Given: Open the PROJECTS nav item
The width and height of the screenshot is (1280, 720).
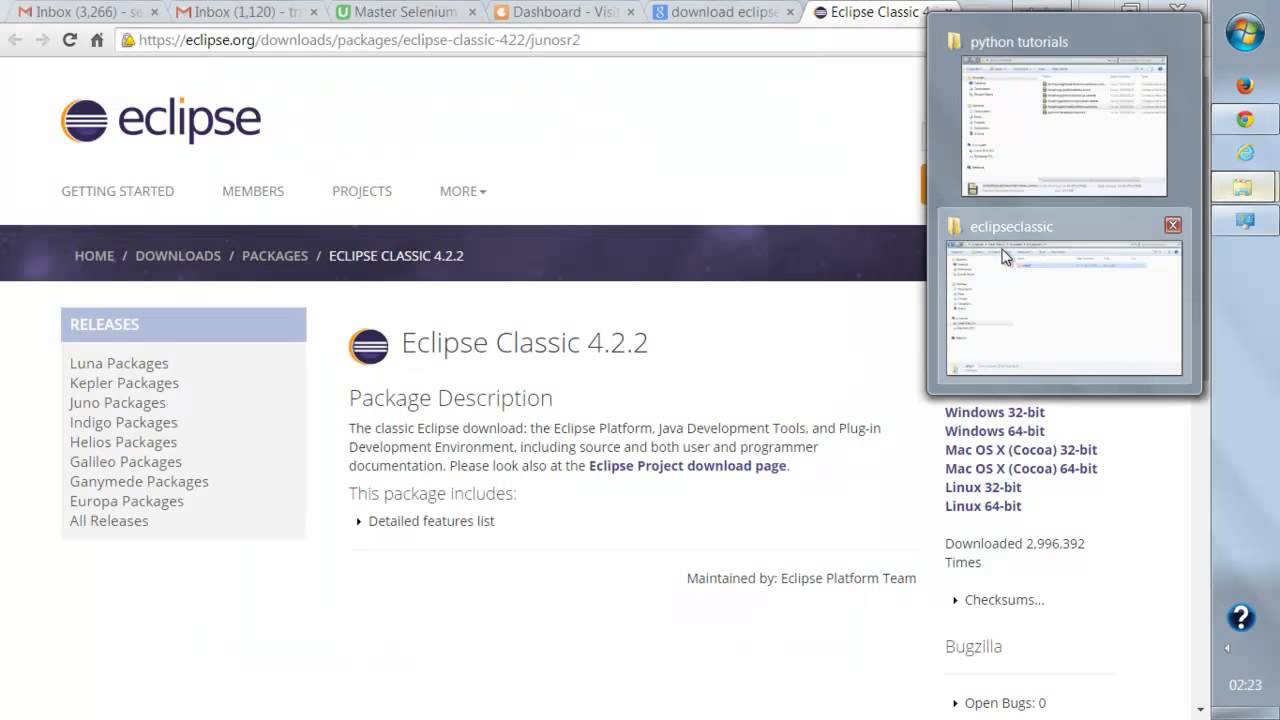Looking at the screenshot, I should (x=362, y=191).
